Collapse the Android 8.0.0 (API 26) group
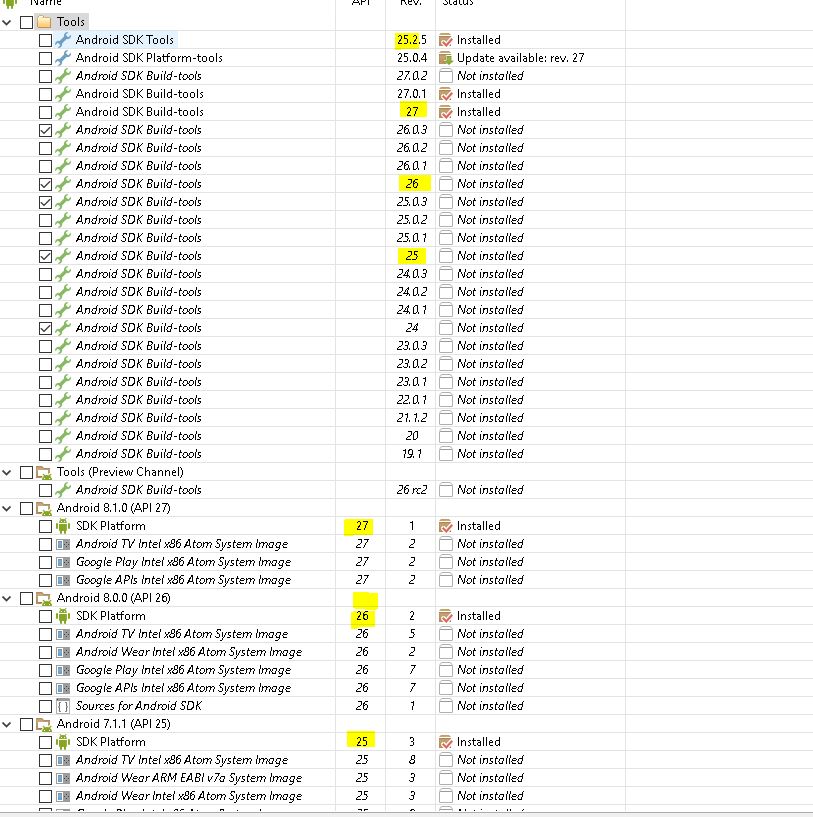Screen dimensions: 813x817 (x=7, y=599)
